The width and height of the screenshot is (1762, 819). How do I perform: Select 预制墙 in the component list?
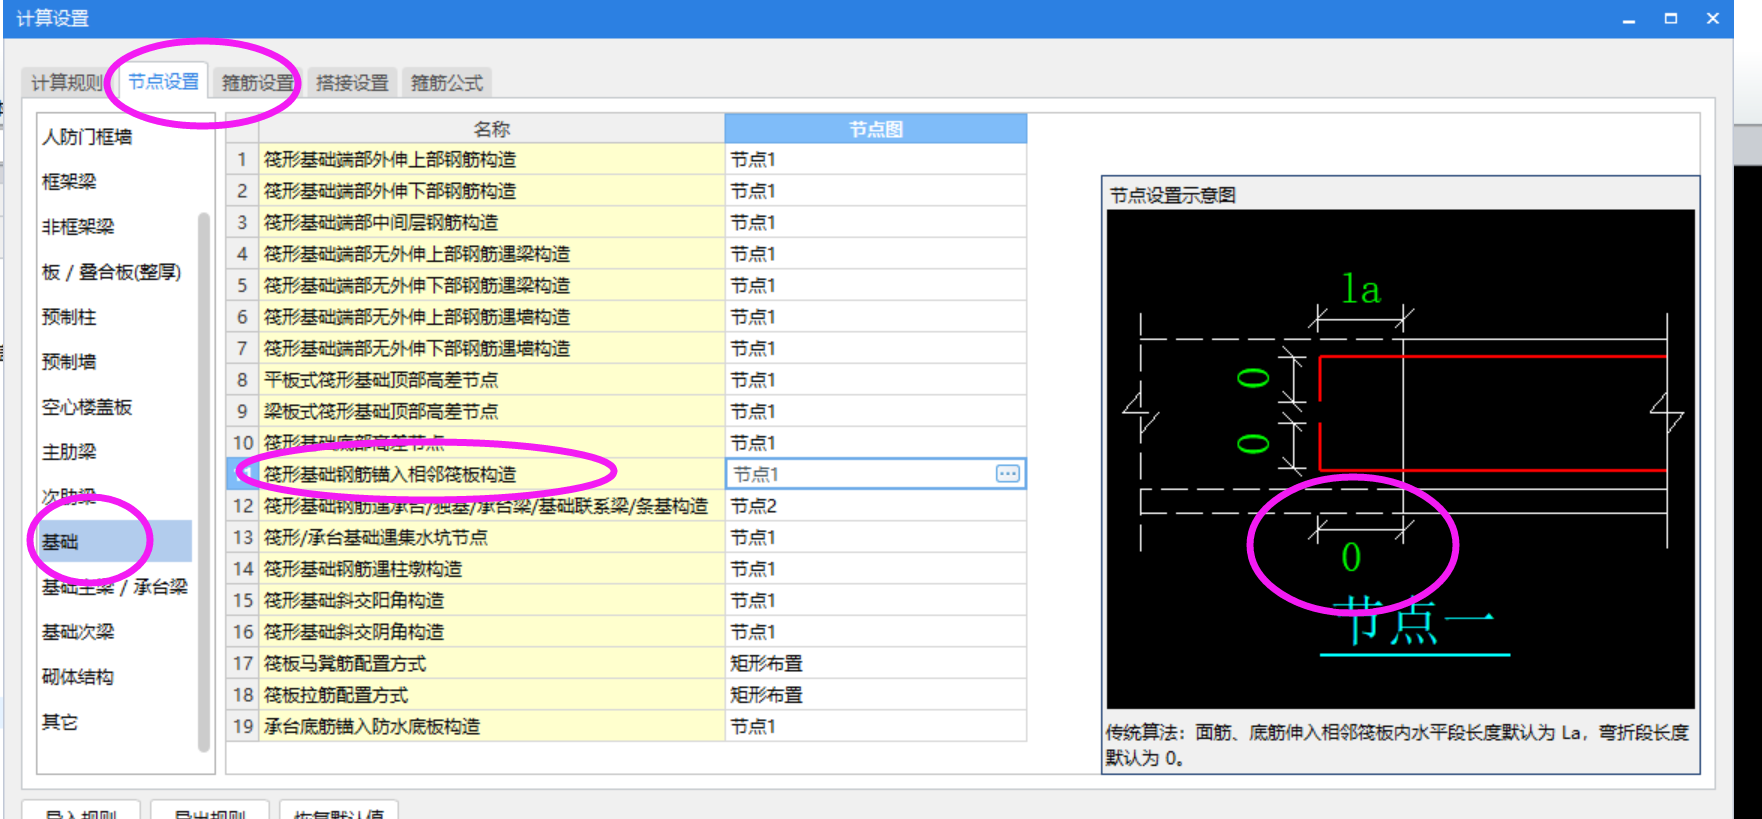point(69,362)
